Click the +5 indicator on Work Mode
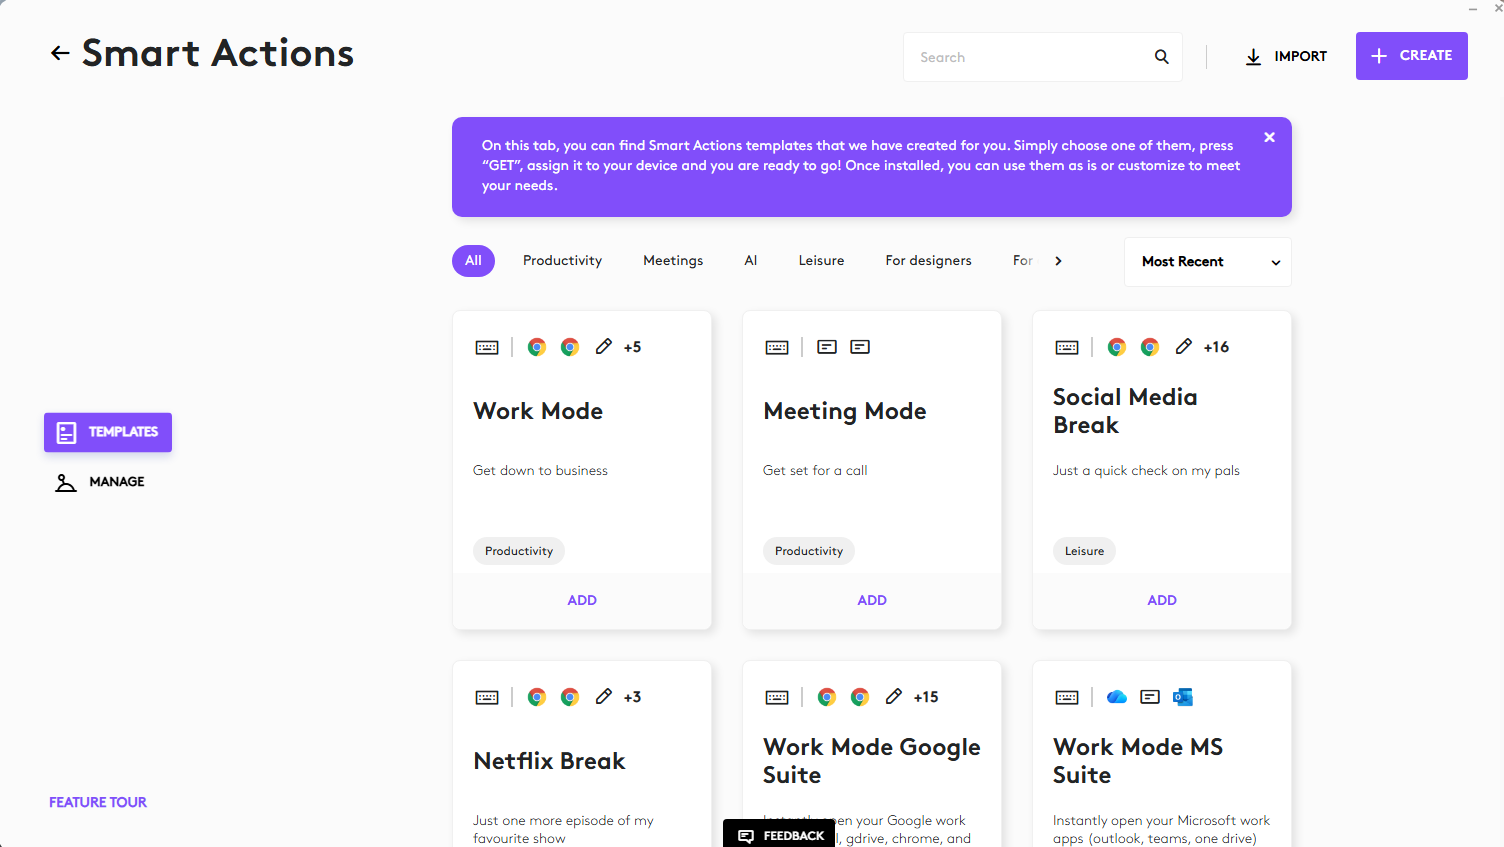Viewport: 1504px width, 847px height. pos(632,347)
